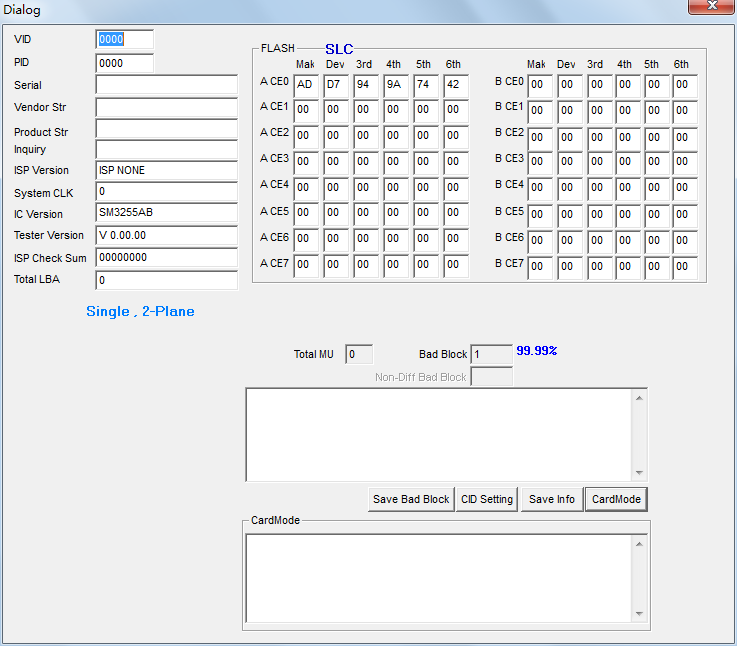Click the Save Bad Block button
The width and height of the screenshot is (737, 646).
pyautogui.click(x=411, y=499)
